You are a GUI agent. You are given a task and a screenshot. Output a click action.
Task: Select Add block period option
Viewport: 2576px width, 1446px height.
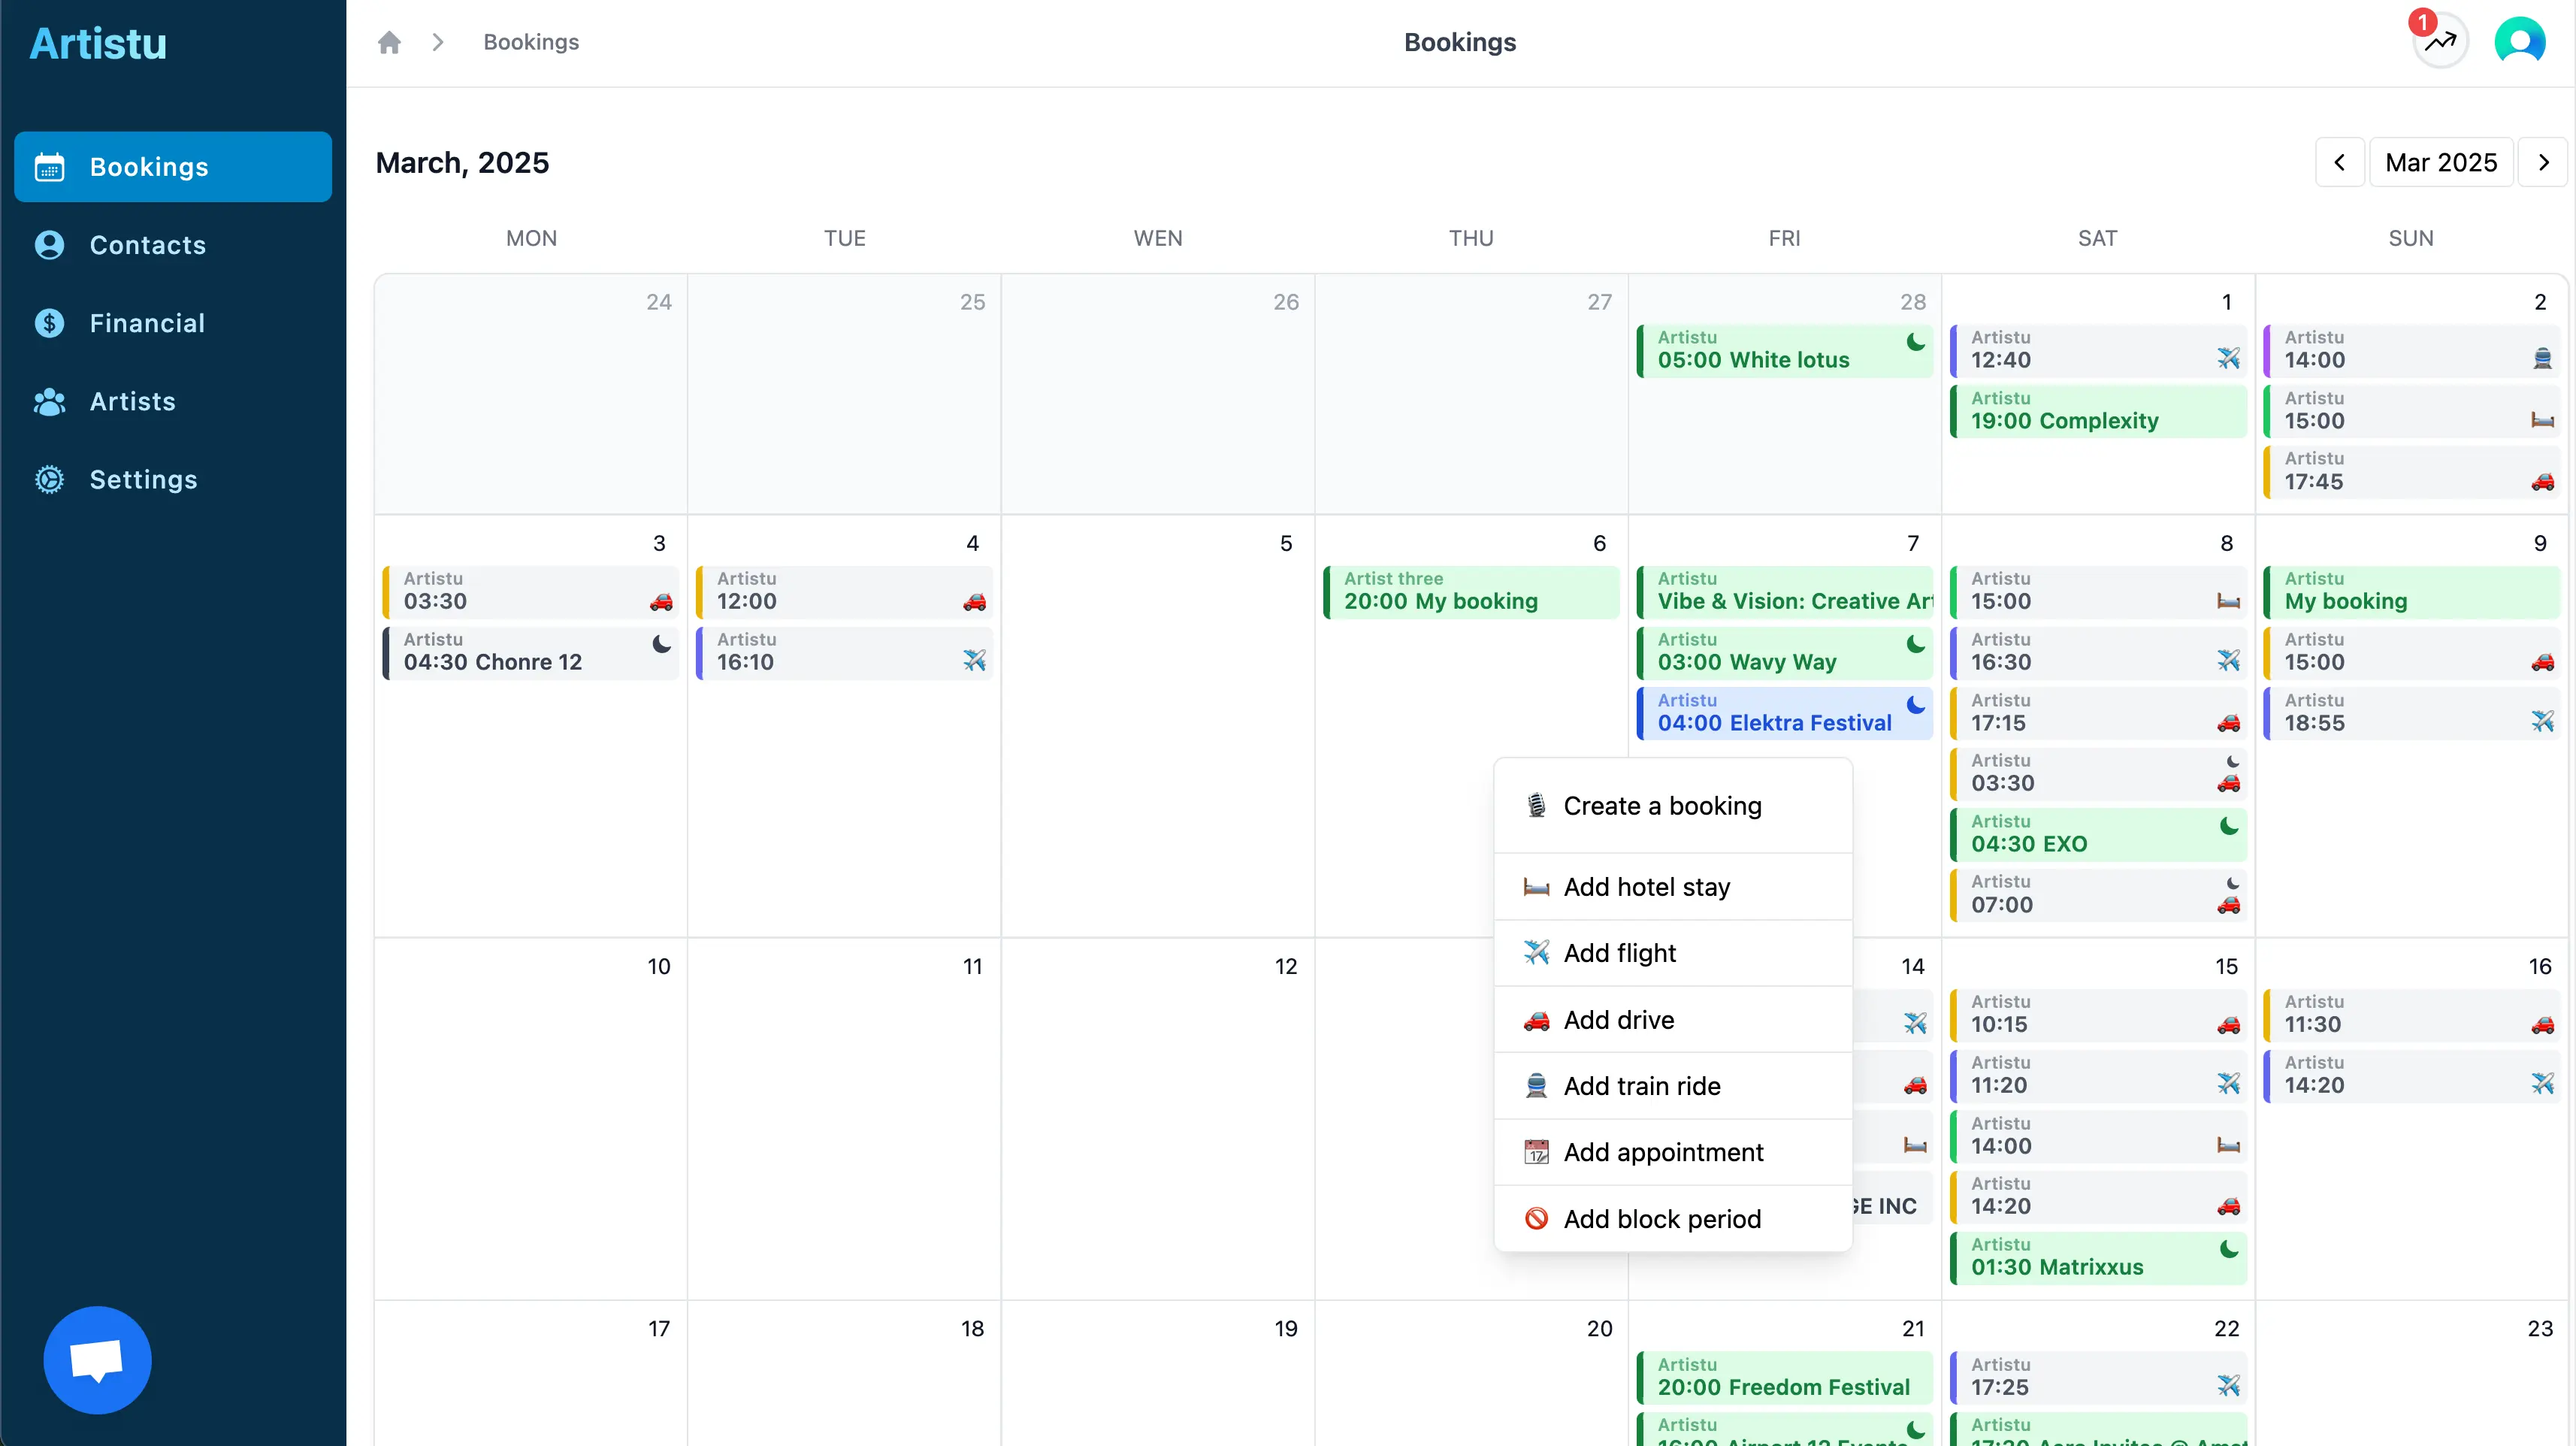click(1662, 1219)
